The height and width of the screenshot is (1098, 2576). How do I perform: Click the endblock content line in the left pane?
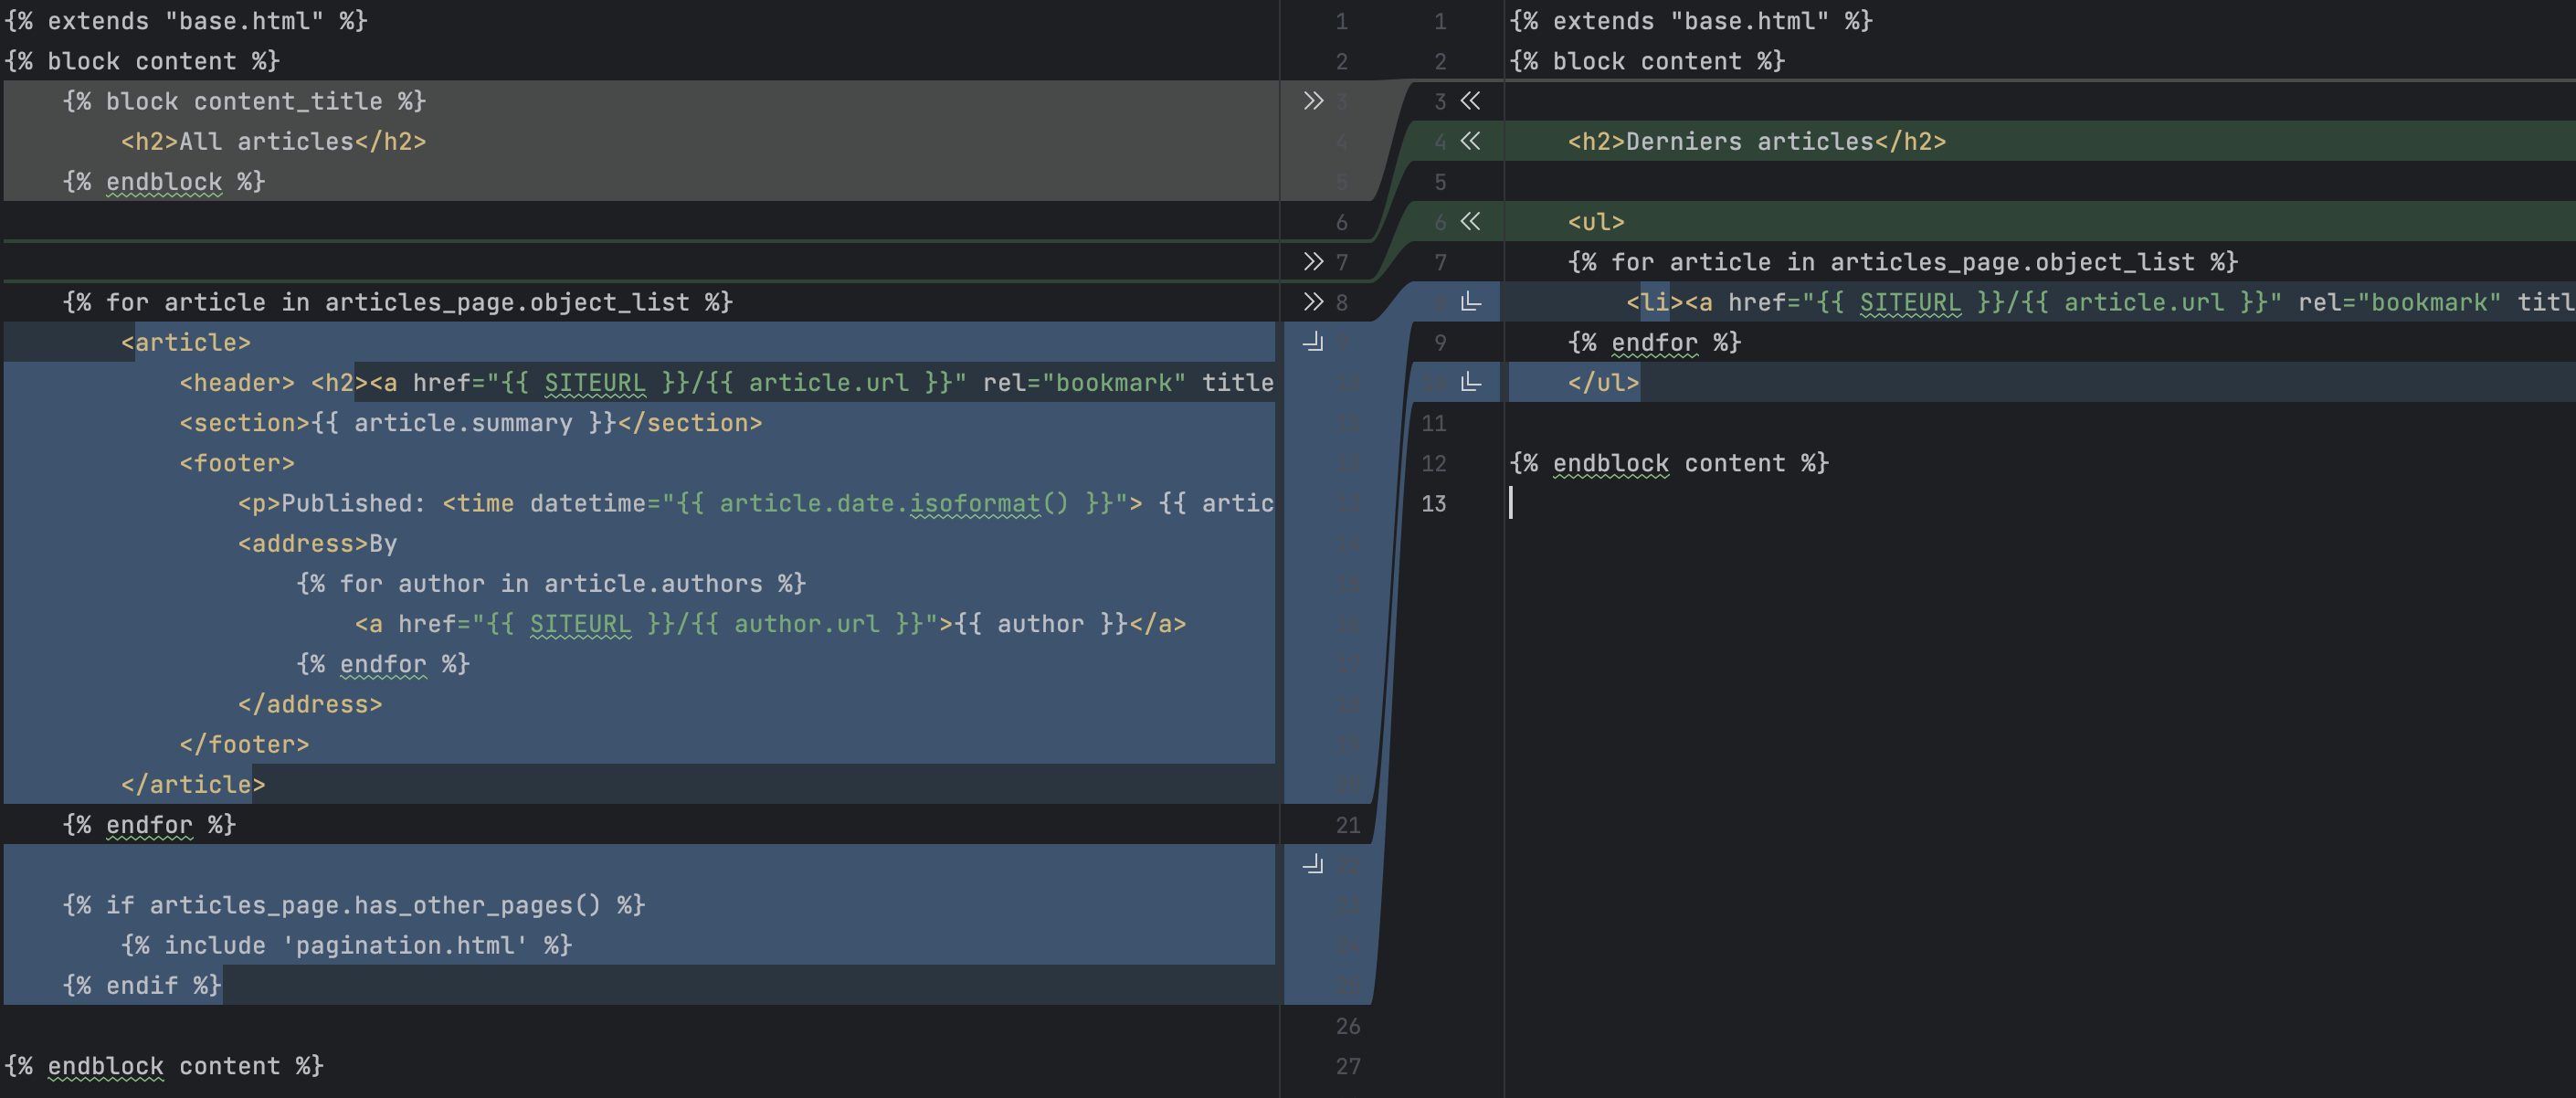point(164,1066)
